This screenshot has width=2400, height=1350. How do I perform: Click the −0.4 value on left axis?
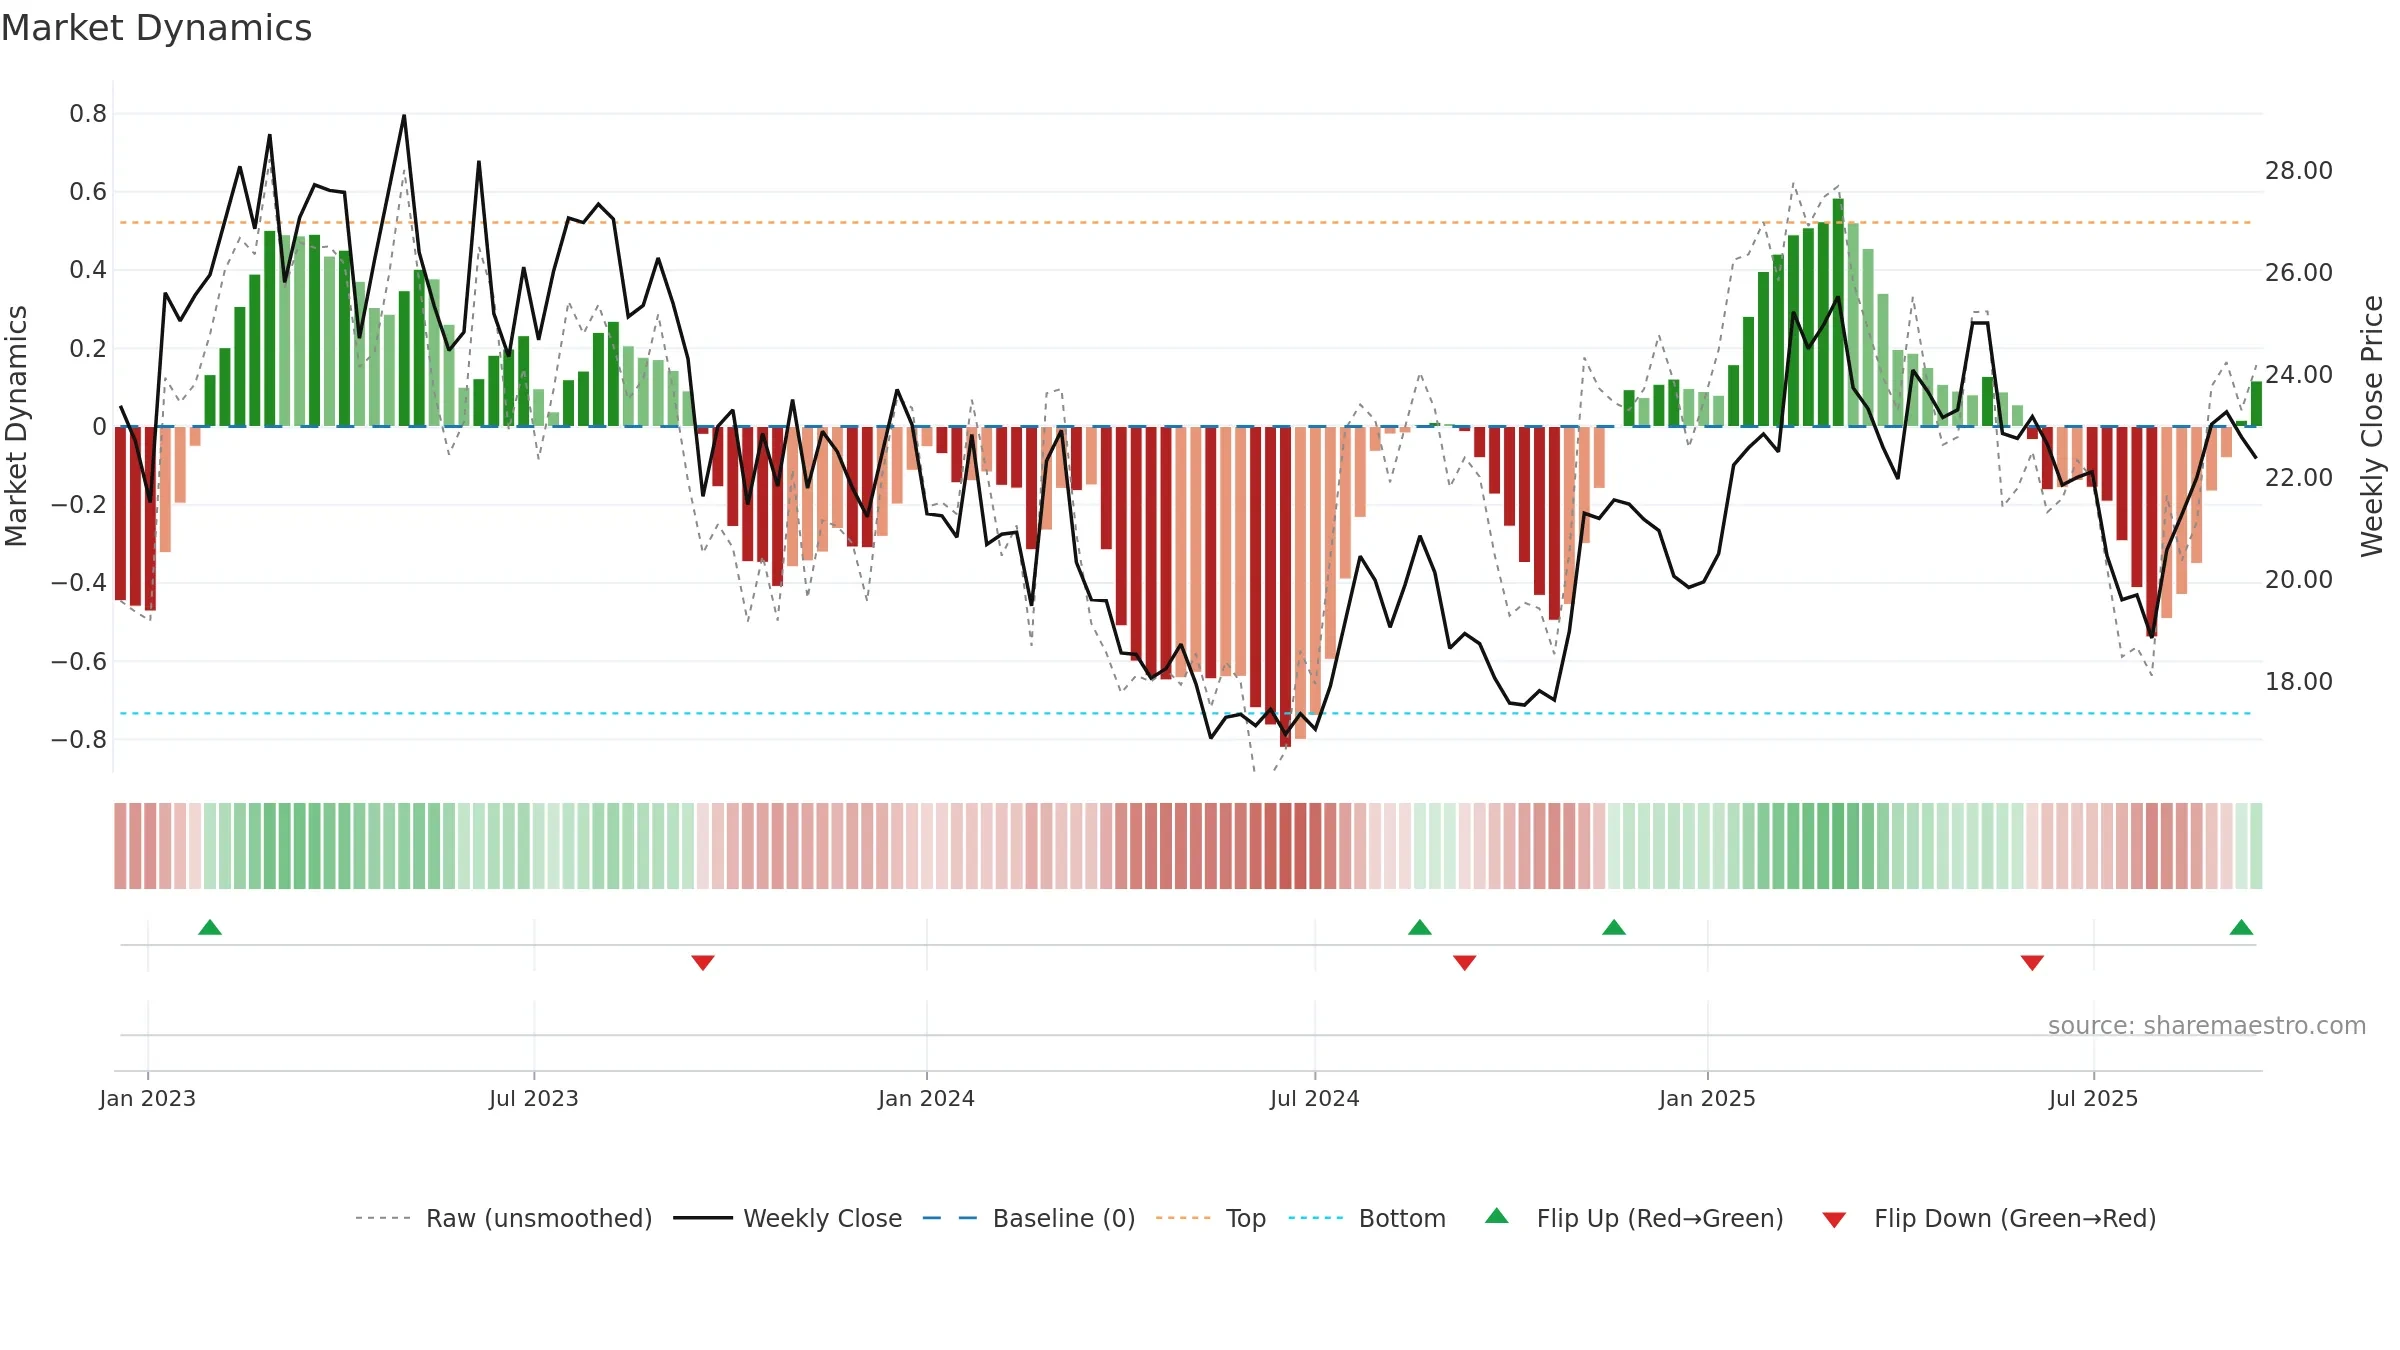point(79,583)
